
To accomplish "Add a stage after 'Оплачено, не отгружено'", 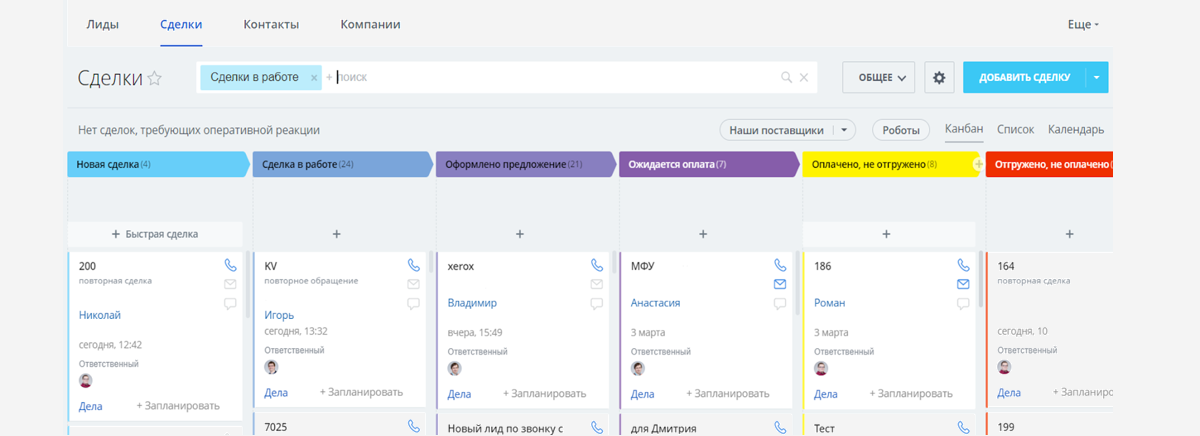I will tap(978, 164).
